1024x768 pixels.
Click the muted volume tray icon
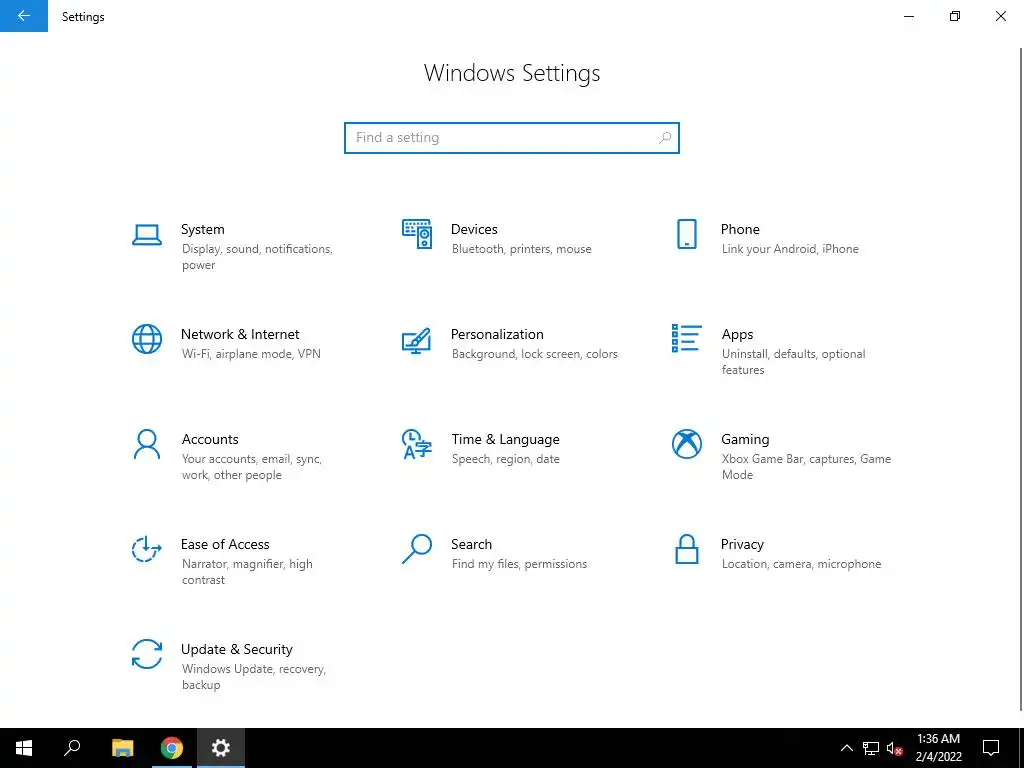point(895,748)
